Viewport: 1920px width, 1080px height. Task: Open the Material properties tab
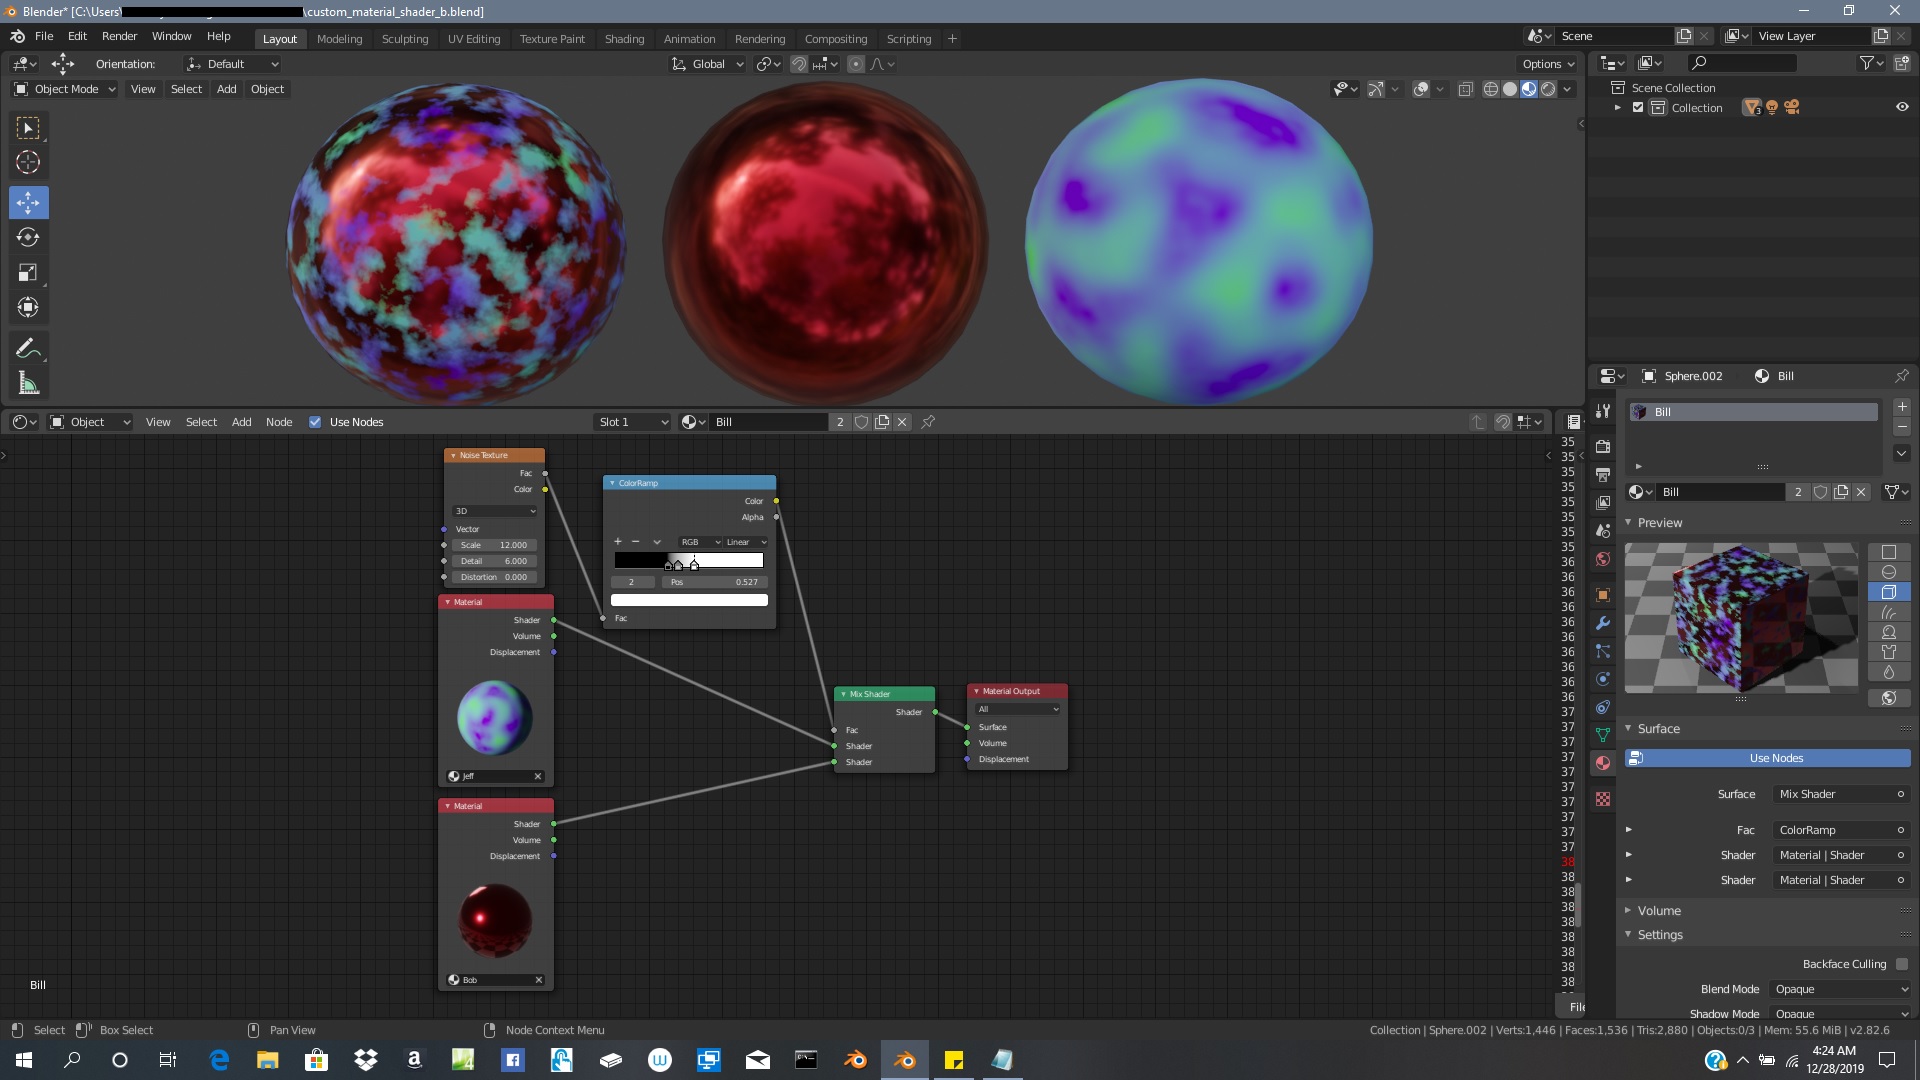(1603, 763)
